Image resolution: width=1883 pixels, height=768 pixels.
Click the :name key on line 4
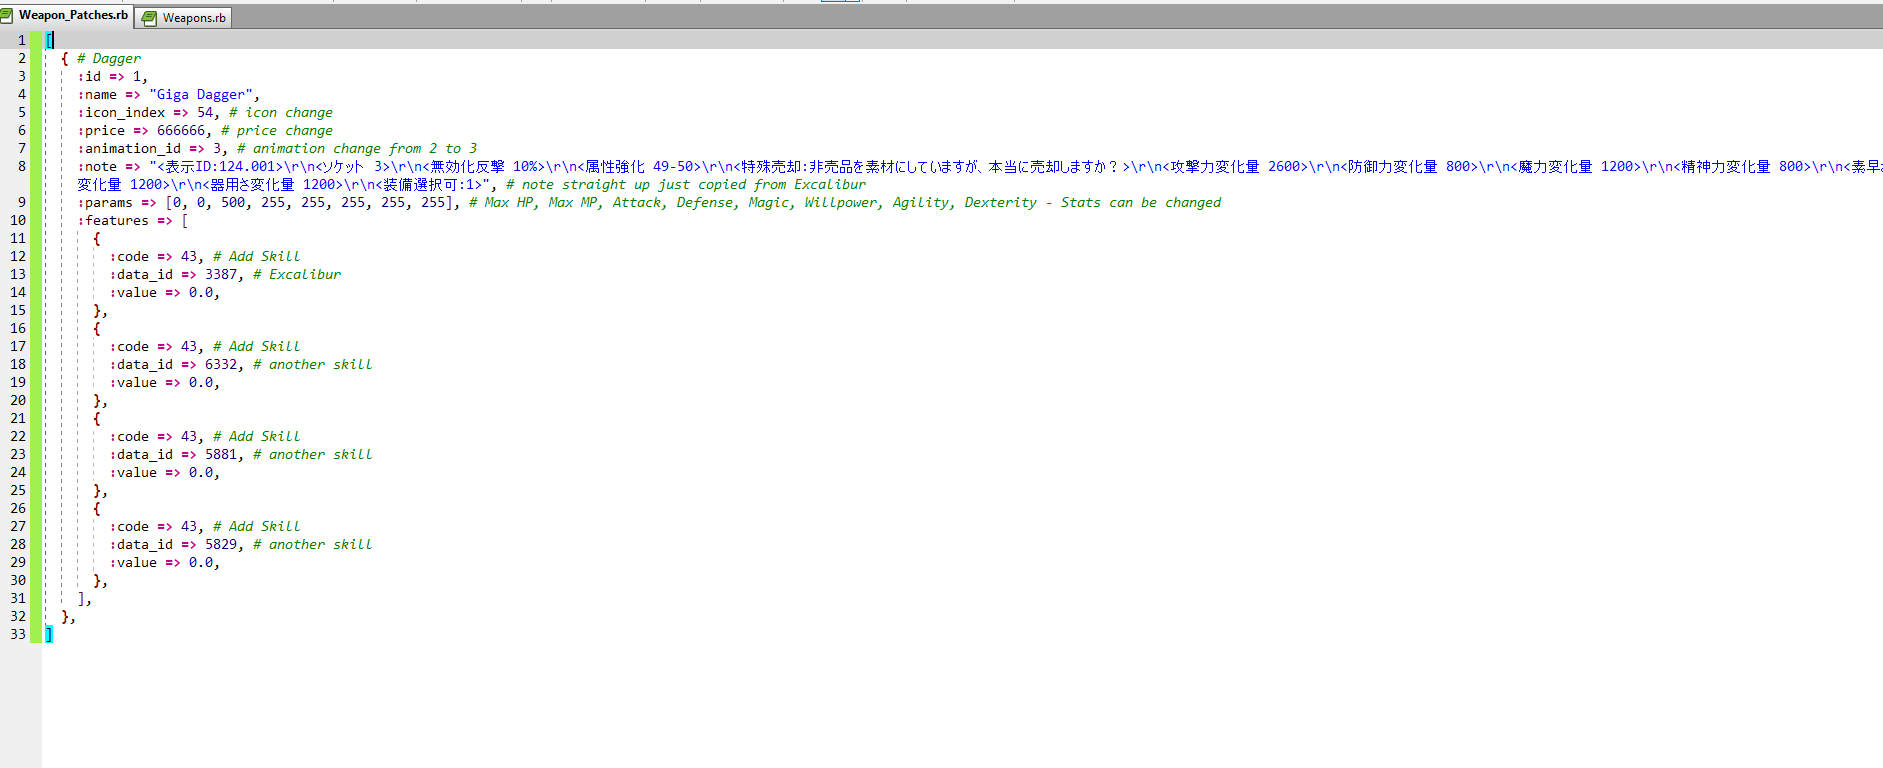97,94
